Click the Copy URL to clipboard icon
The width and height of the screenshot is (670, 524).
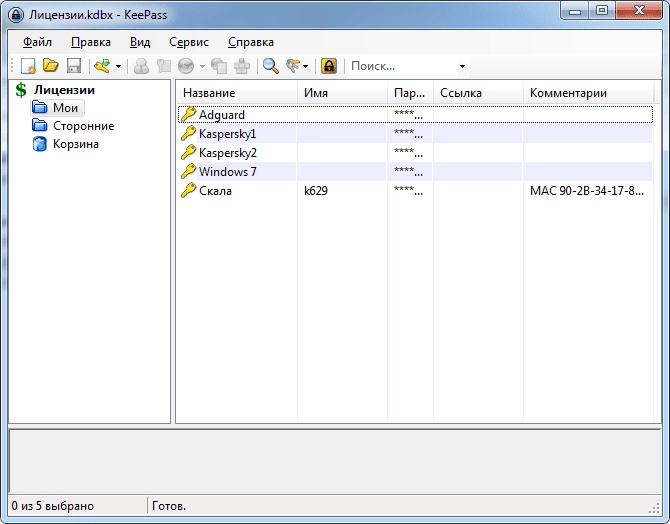point(220,66)
